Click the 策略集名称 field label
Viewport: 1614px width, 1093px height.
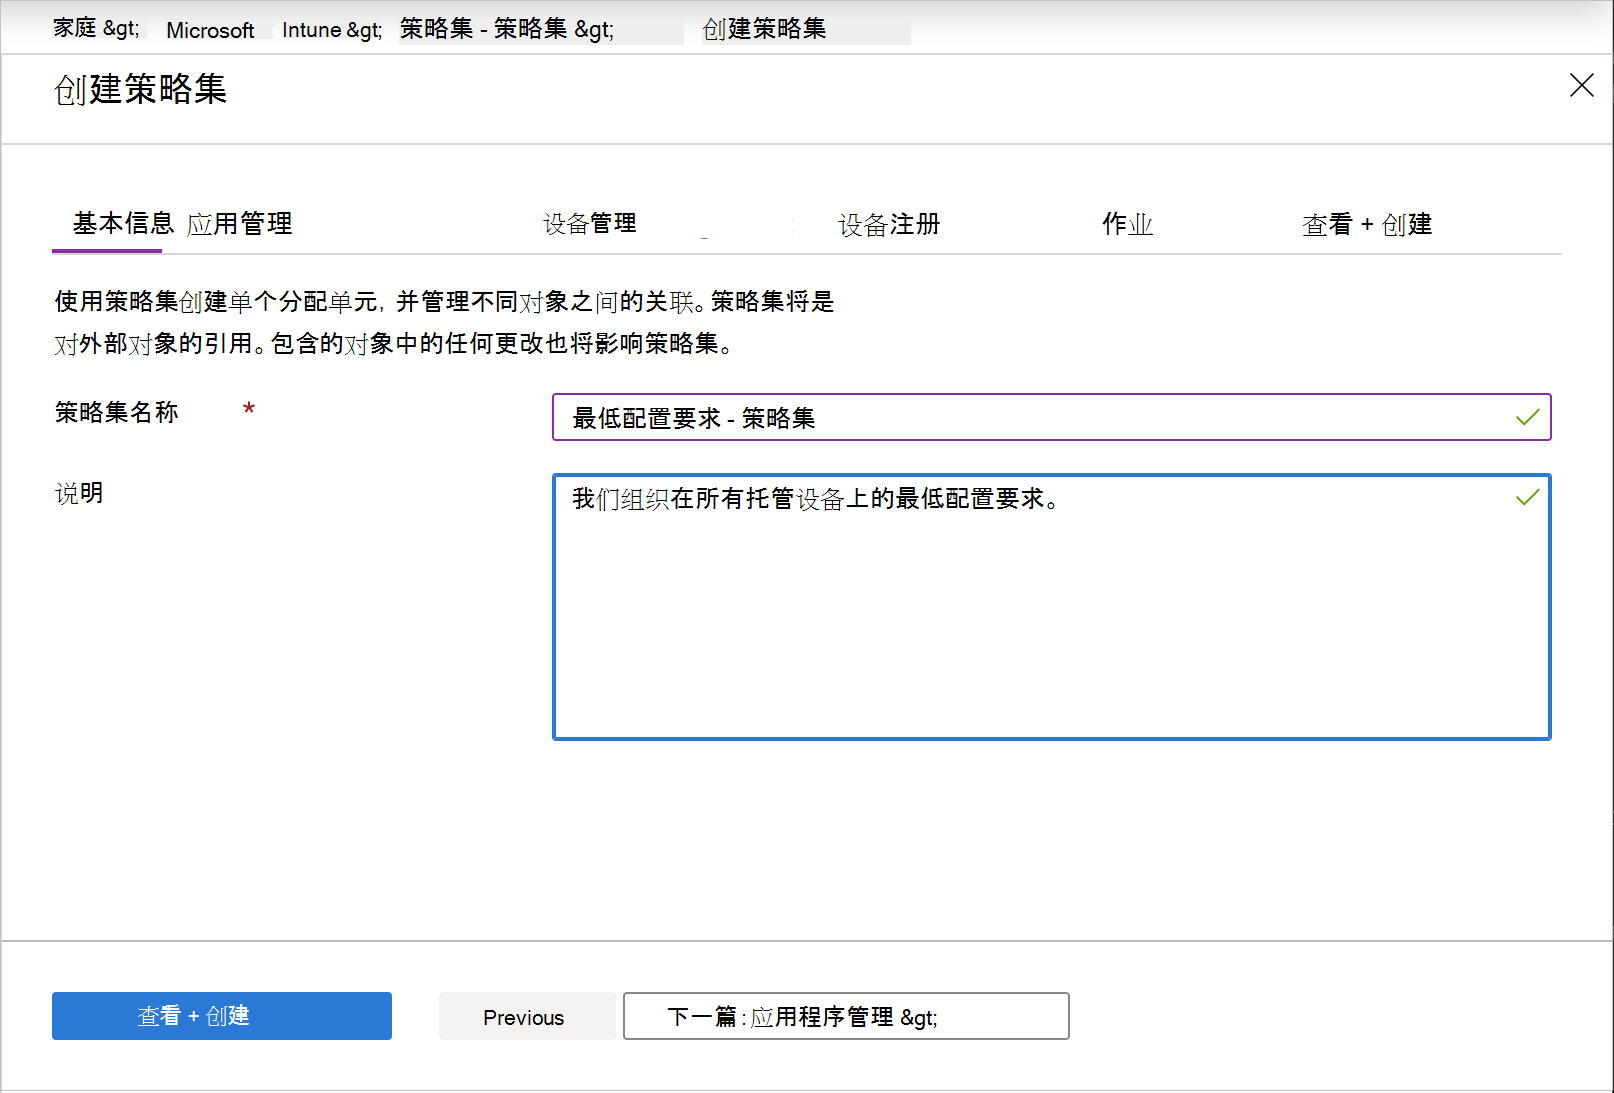117,412
